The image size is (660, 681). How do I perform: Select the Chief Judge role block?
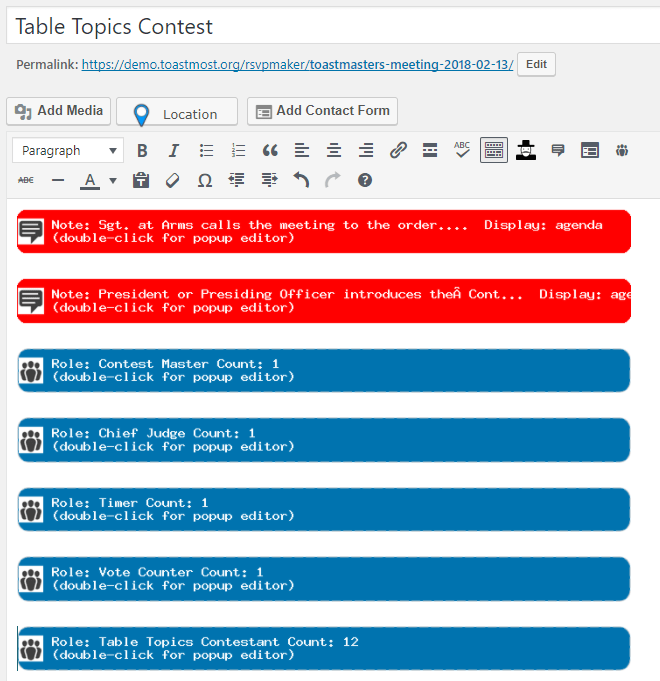coord(324,440)
